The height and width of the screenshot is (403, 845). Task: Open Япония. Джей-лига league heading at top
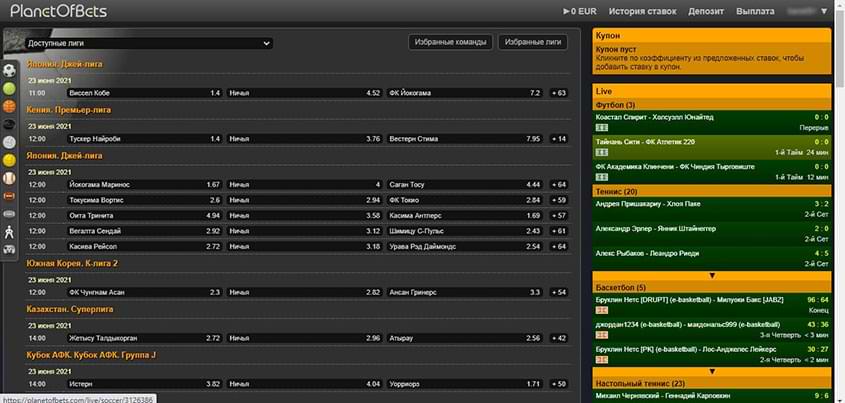pos(65,64)
